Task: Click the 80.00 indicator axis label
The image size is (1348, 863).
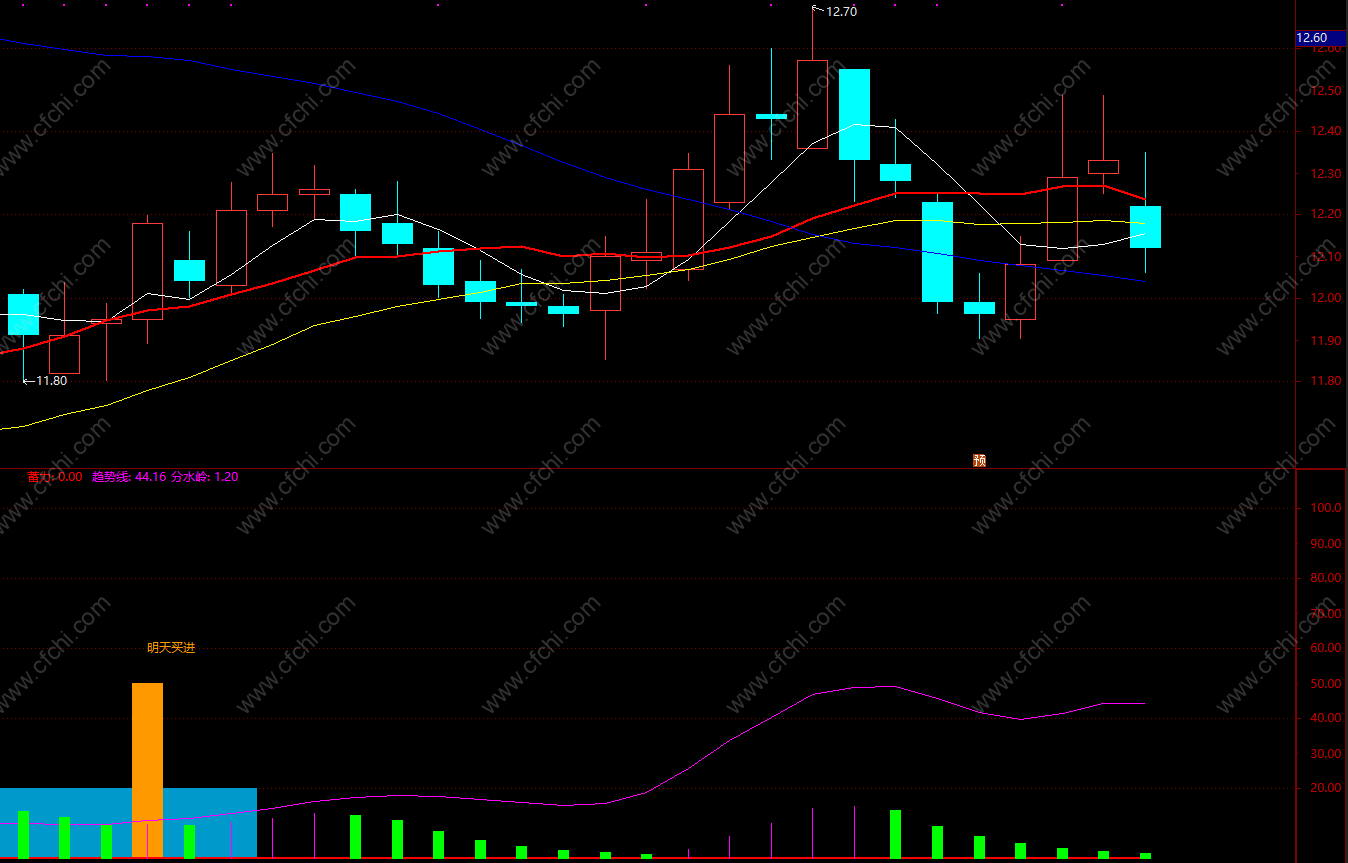Action: 1326,578
